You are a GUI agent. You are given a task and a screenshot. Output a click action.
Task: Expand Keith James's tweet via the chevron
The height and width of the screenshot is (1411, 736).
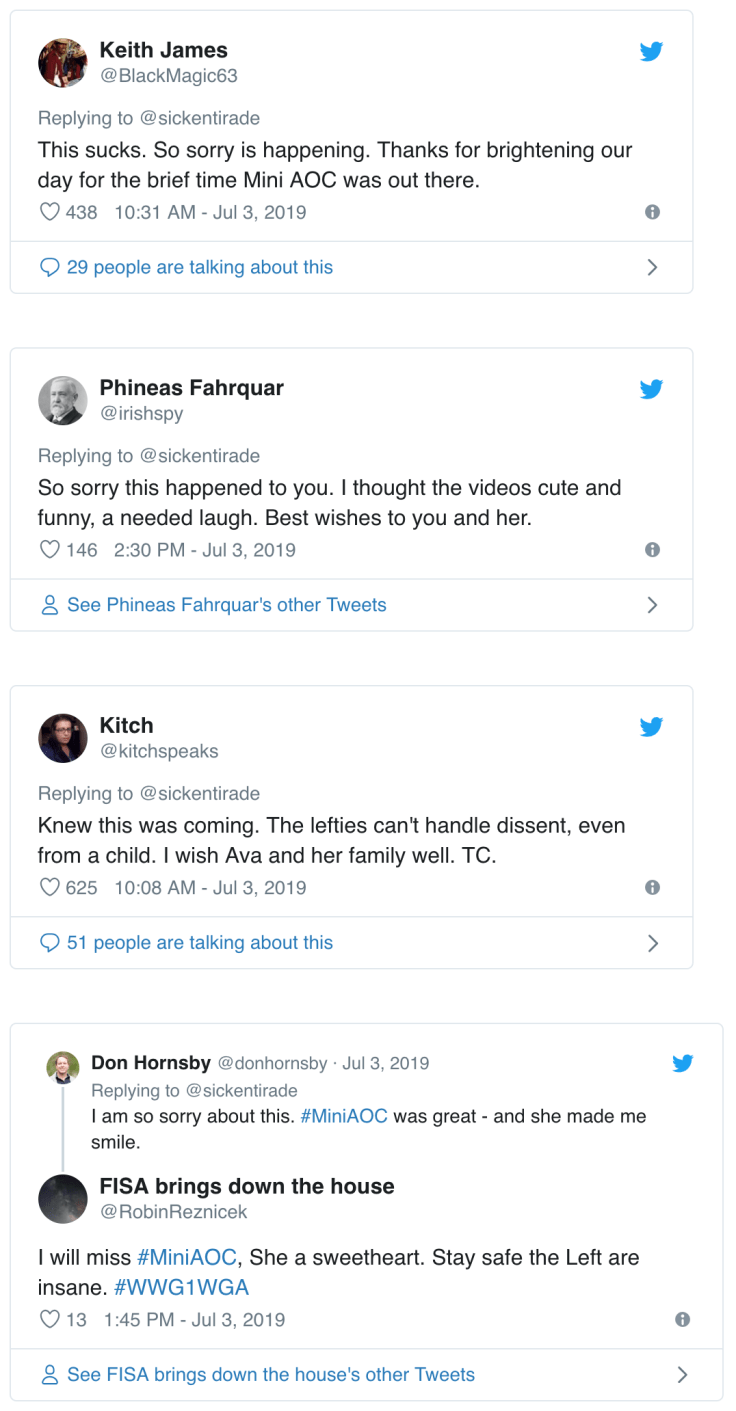(x=653, y=267)
